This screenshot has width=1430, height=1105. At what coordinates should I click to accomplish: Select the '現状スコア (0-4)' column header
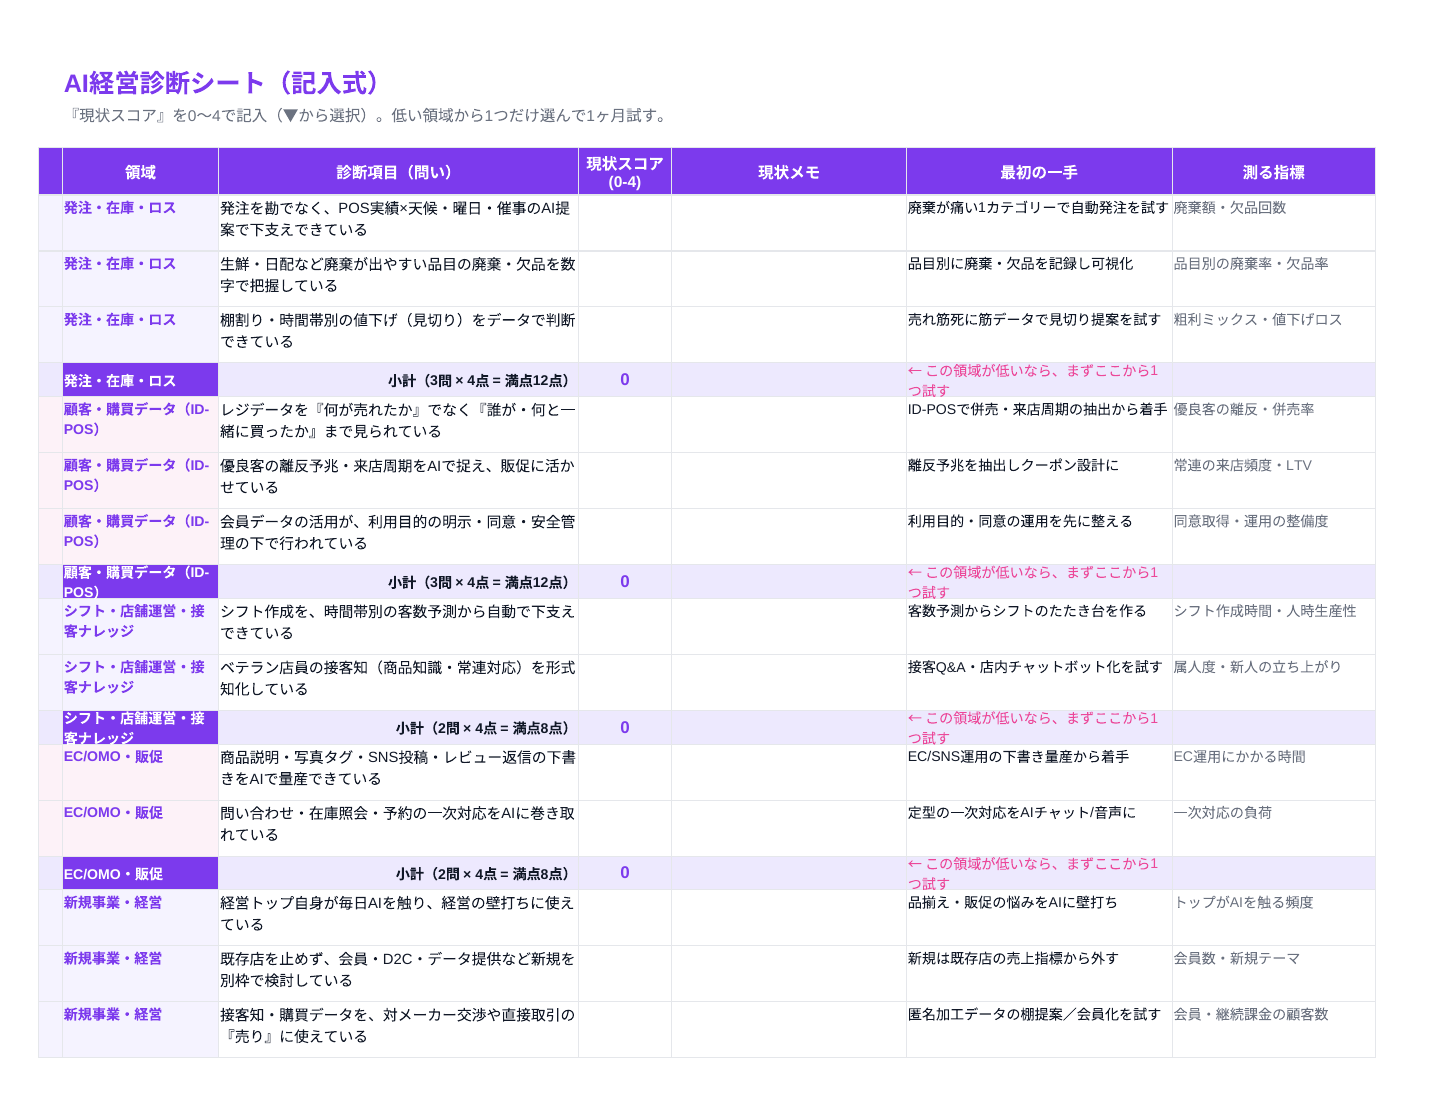click(625, 172)
